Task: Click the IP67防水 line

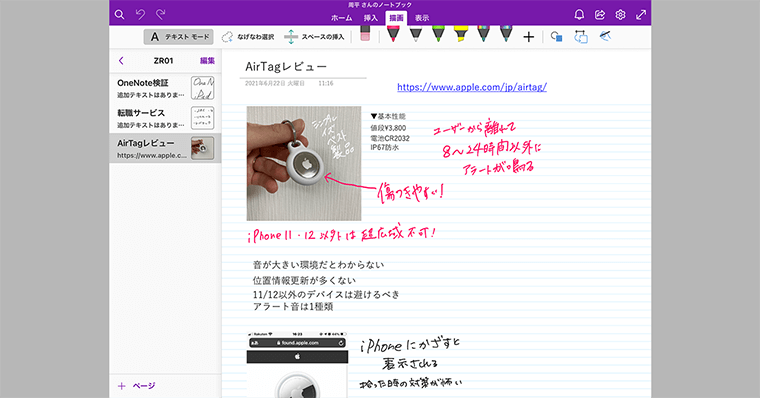Action: point(385,147)
